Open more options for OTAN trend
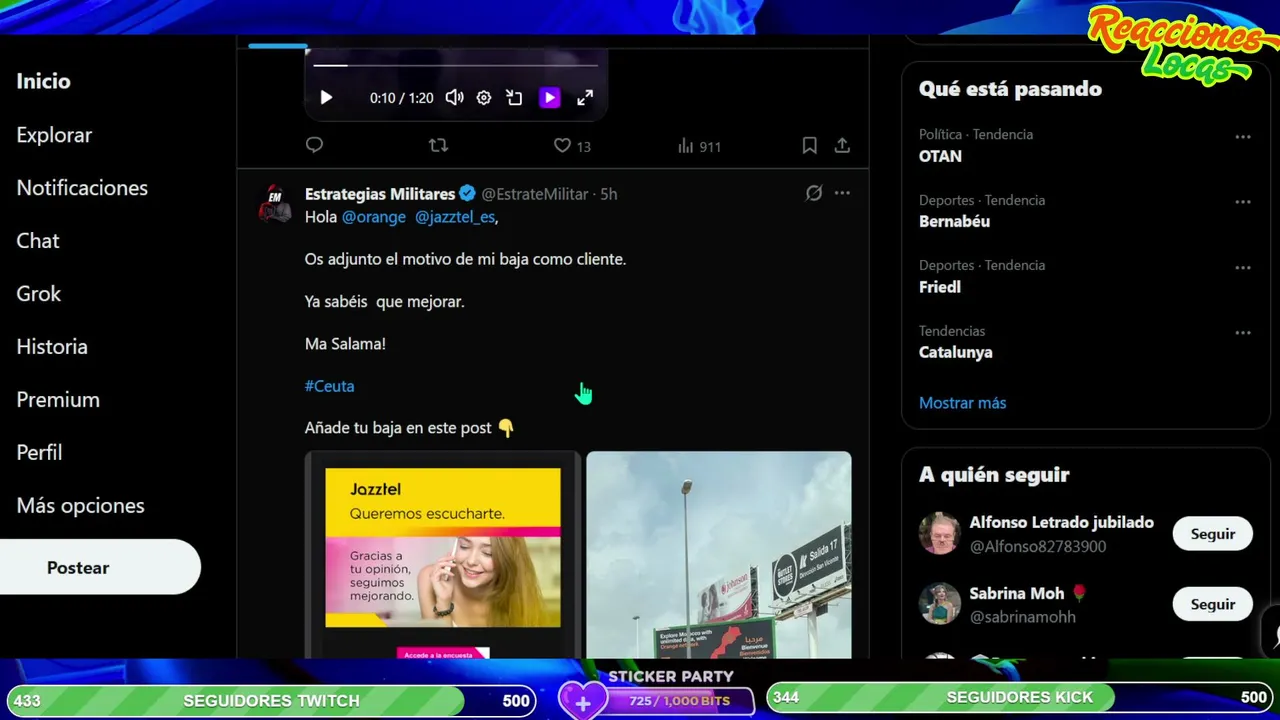The image size is (1280, 720). click(x=1243, y=137)
